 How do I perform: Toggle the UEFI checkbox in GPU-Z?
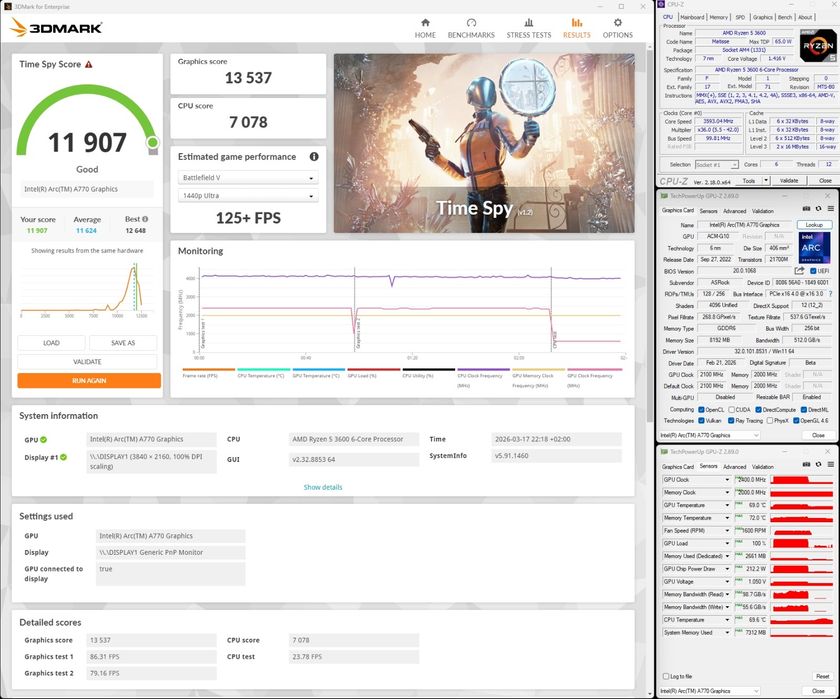click(x=811, y=271)
